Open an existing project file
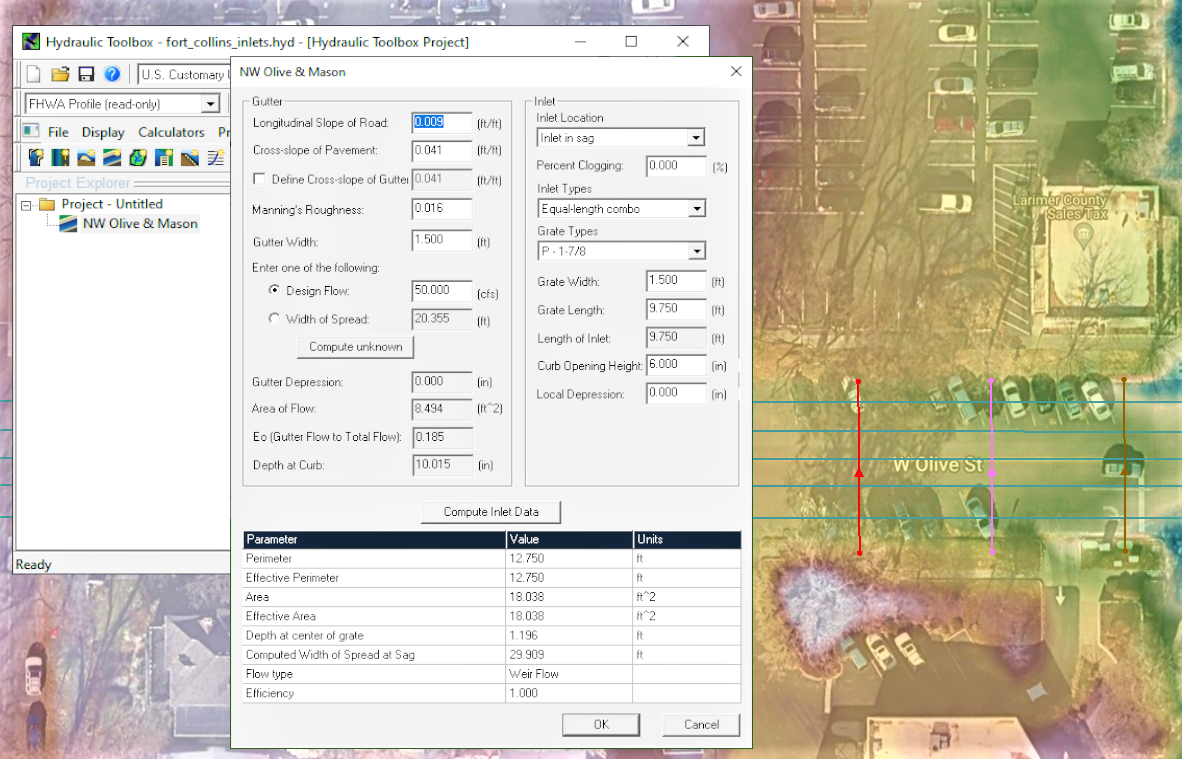Viewport: 1182px width, 759px height. 58,73
